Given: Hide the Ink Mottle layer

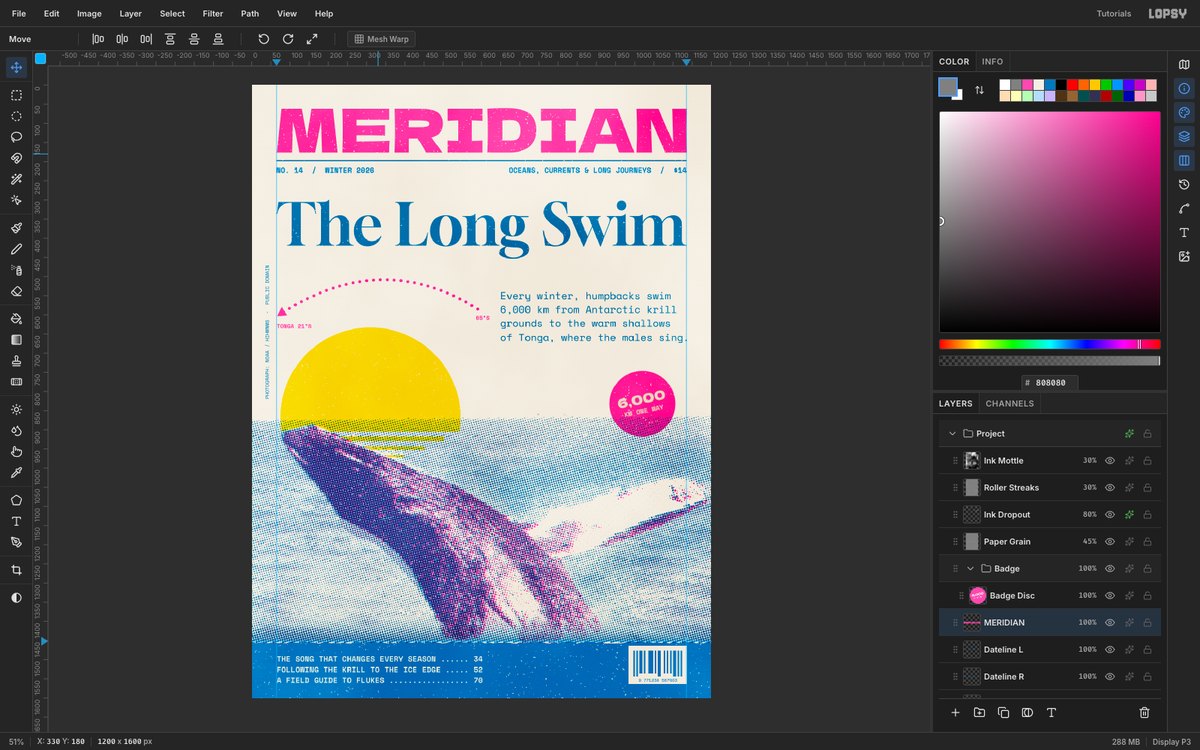Looking at the screenshot, I should click(x=1109, y=461).
